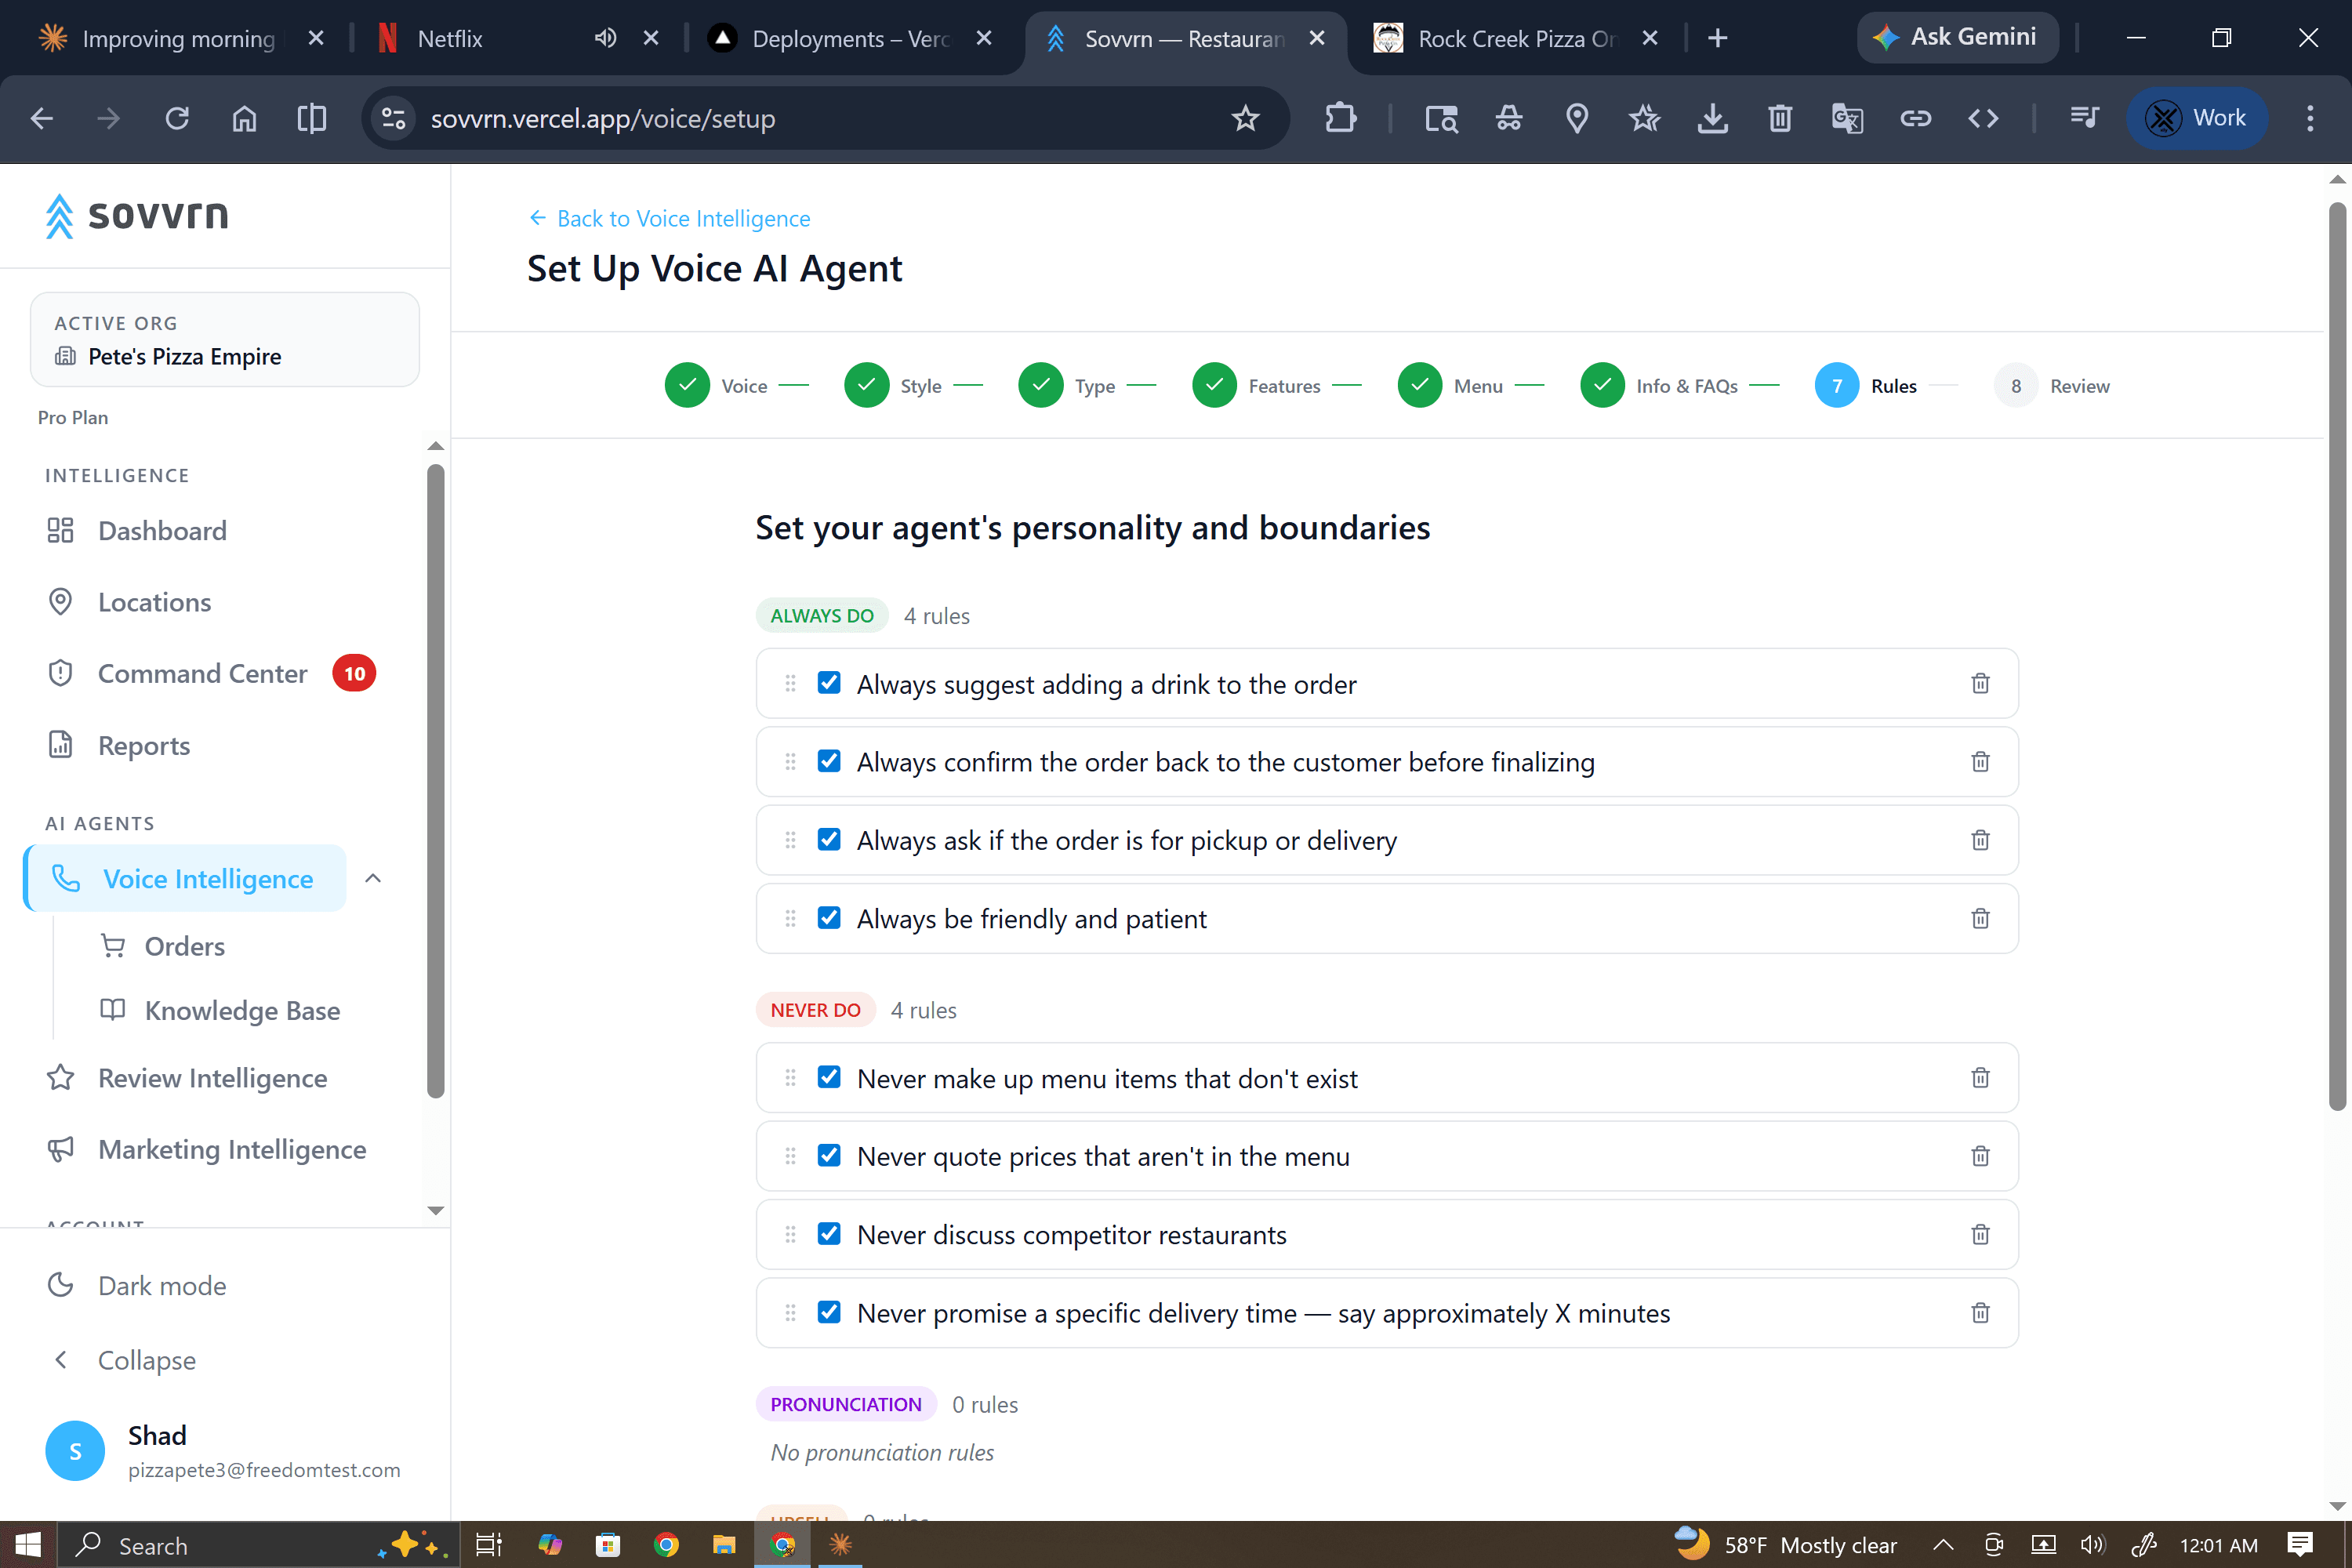Open the Work profile menu
The image size is (2352, 1568).
coord(2197,118)
